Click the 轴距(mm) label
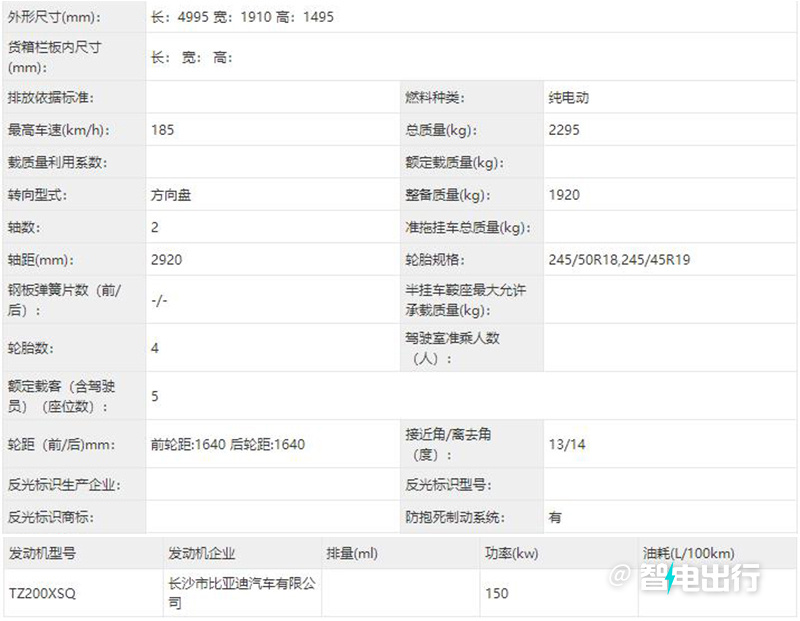The image size is (800, 621). pos(40,259)
